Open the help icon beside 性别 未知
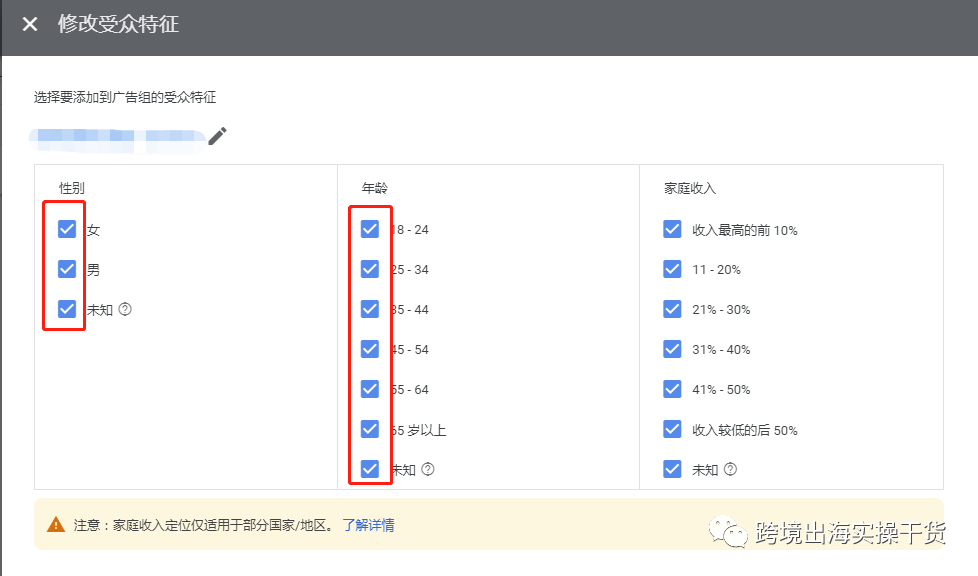 [x=124, y=309]
